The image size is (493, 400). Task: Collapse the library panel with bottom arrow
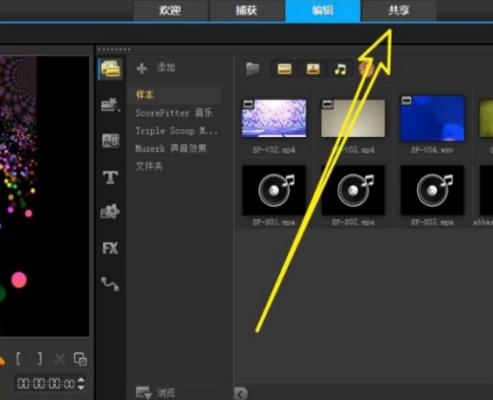coord(241,394)
